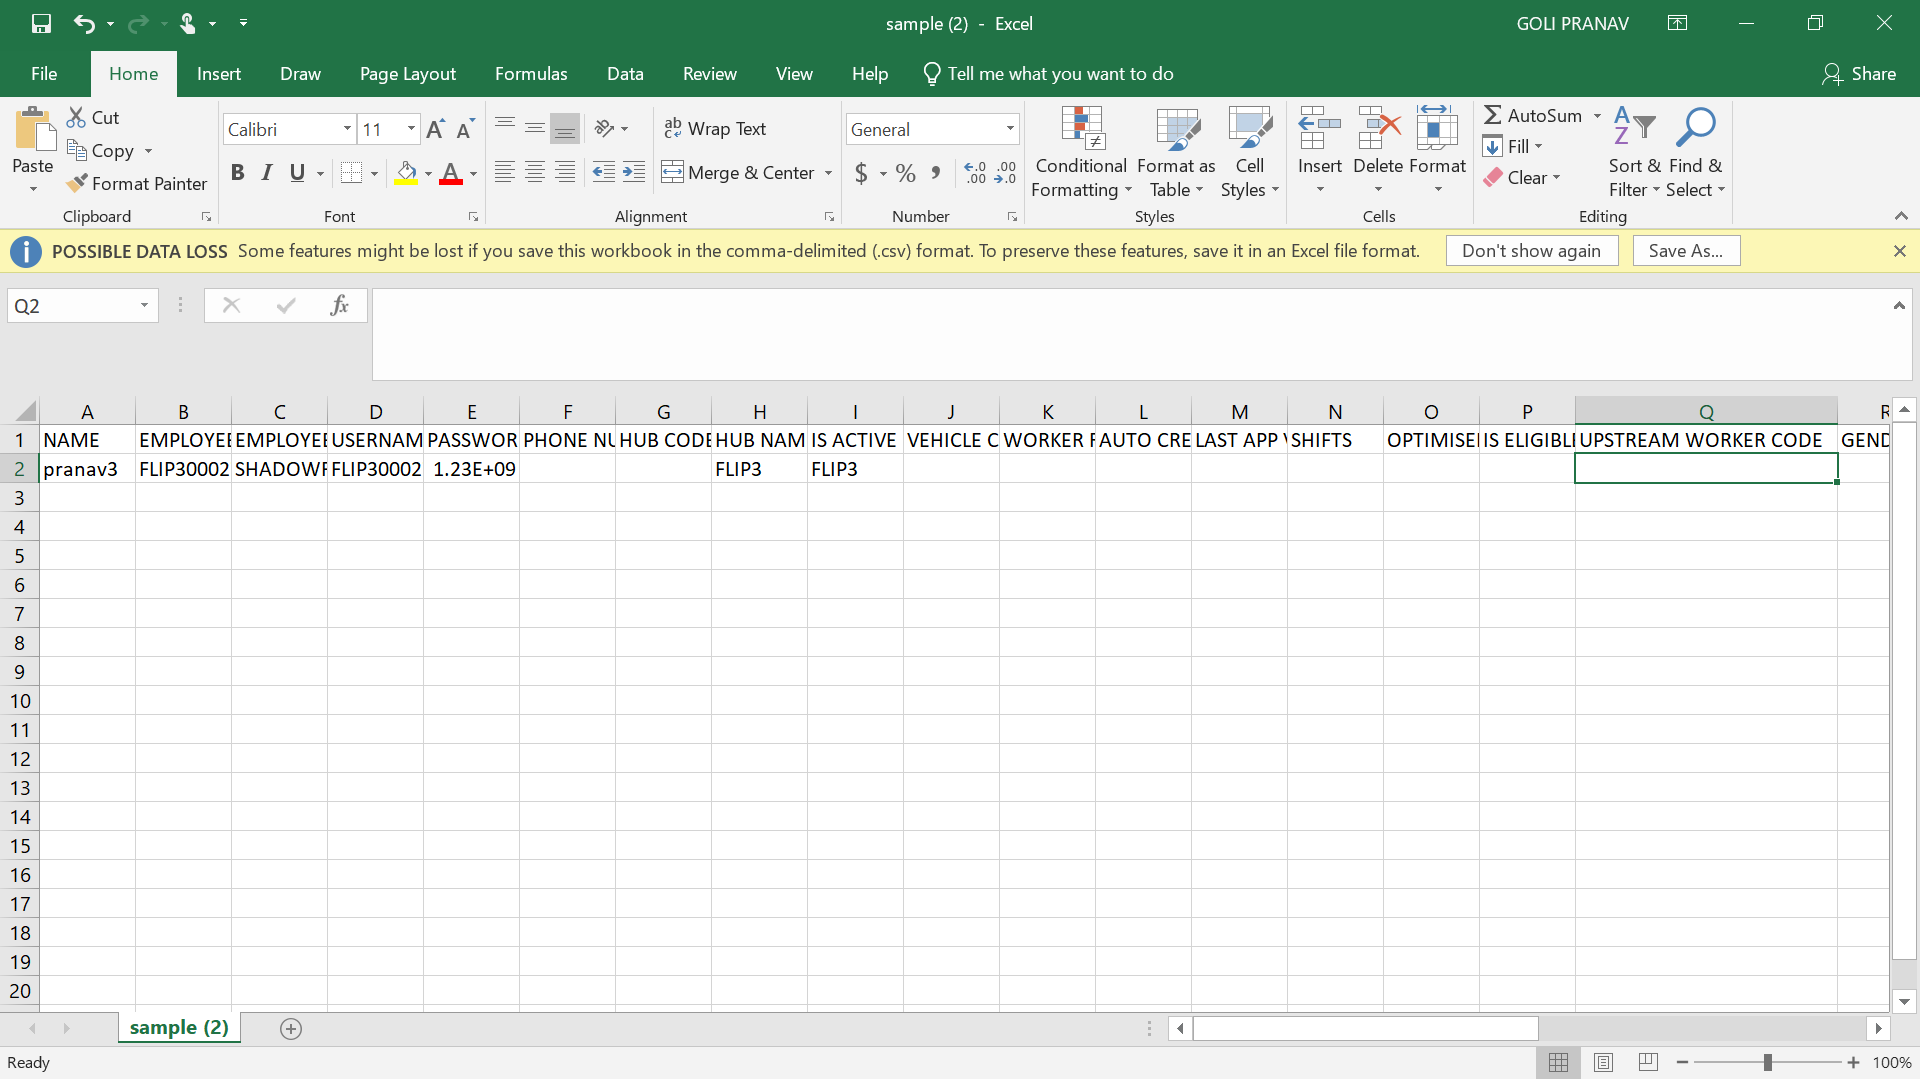Click the Delete cells icon
The width and height of the screenshot is (1920, 1080).
pyautogui.click(x=1378, y=130)
